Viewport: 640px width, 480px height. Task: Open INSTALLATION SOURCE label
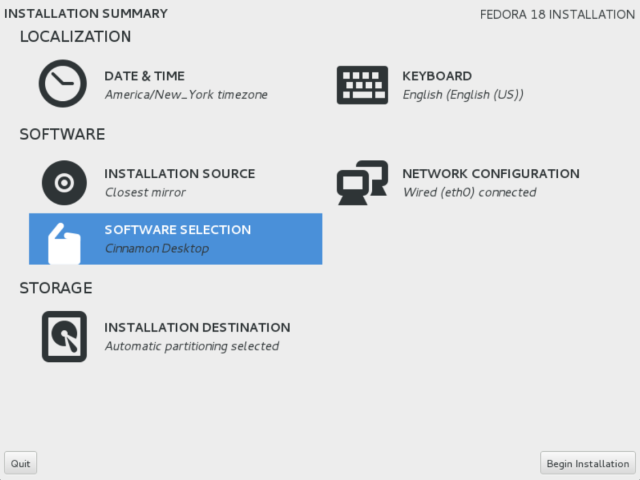(x=180, y=173)
